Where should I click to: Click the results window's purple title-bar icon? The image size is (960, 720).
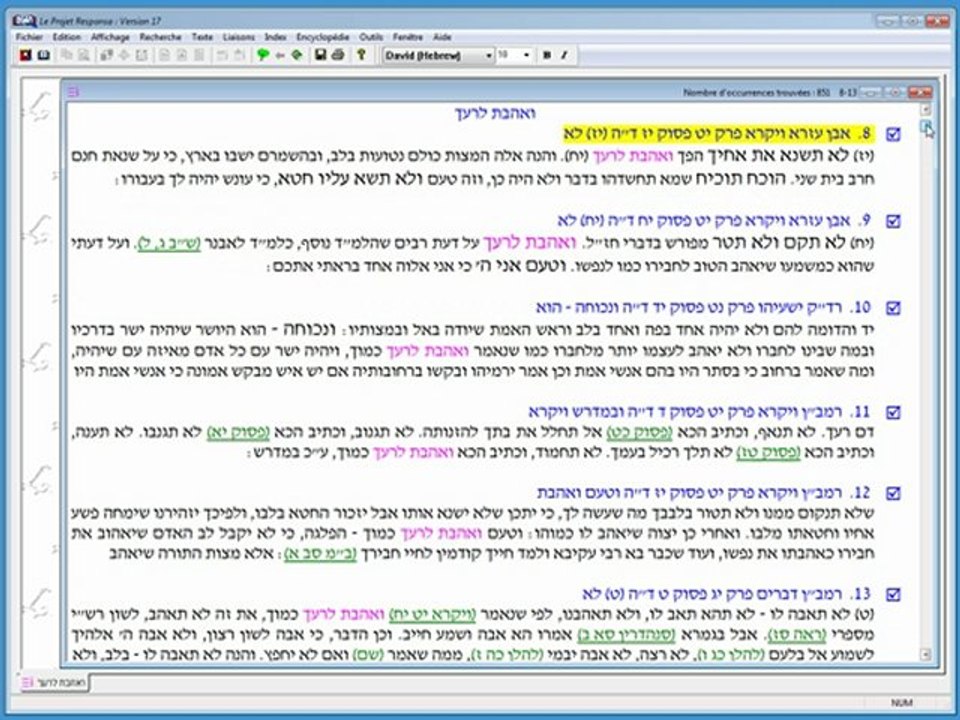pos(73,92)
